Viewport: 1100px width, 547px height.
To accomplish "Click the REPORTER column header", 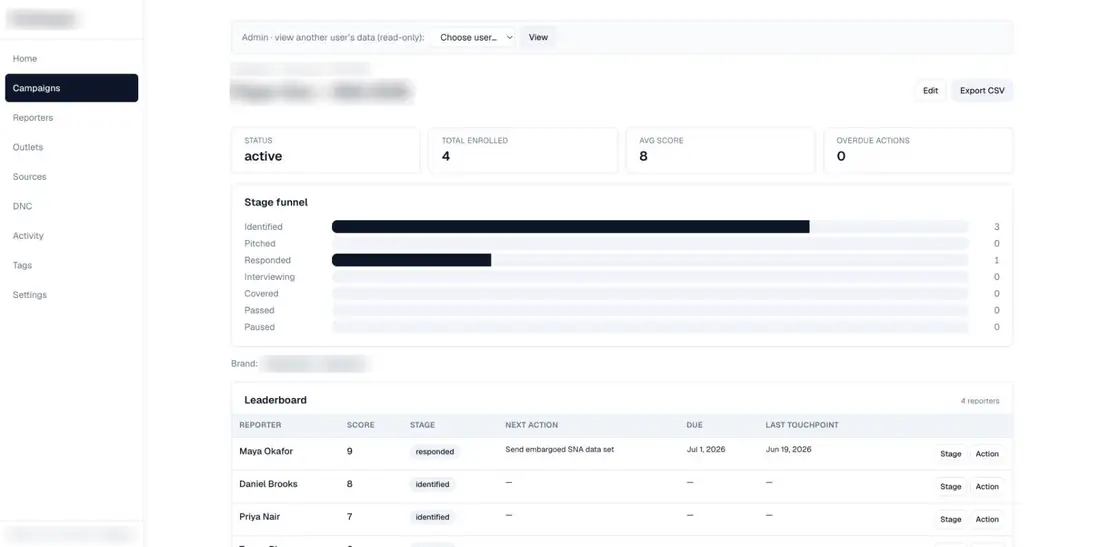I will tap(260, 425).
